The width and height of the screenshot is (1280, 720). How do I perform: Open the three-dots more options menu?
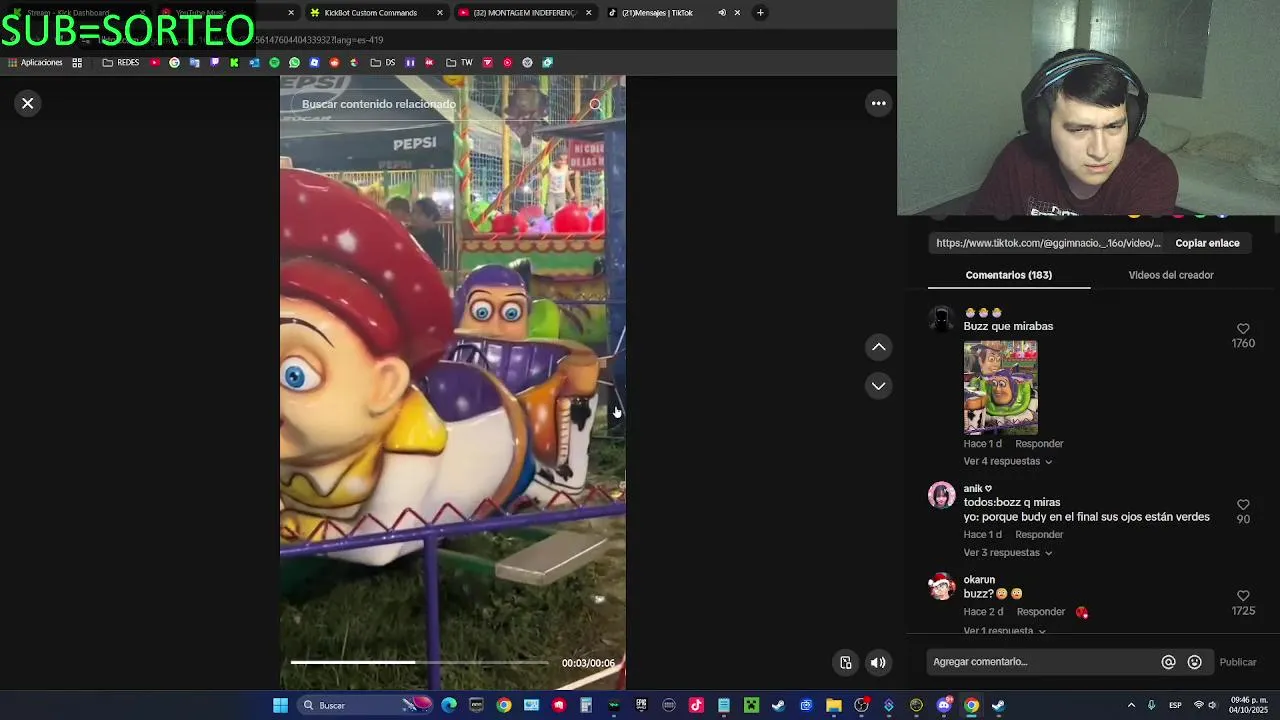[x=878, y=103]
